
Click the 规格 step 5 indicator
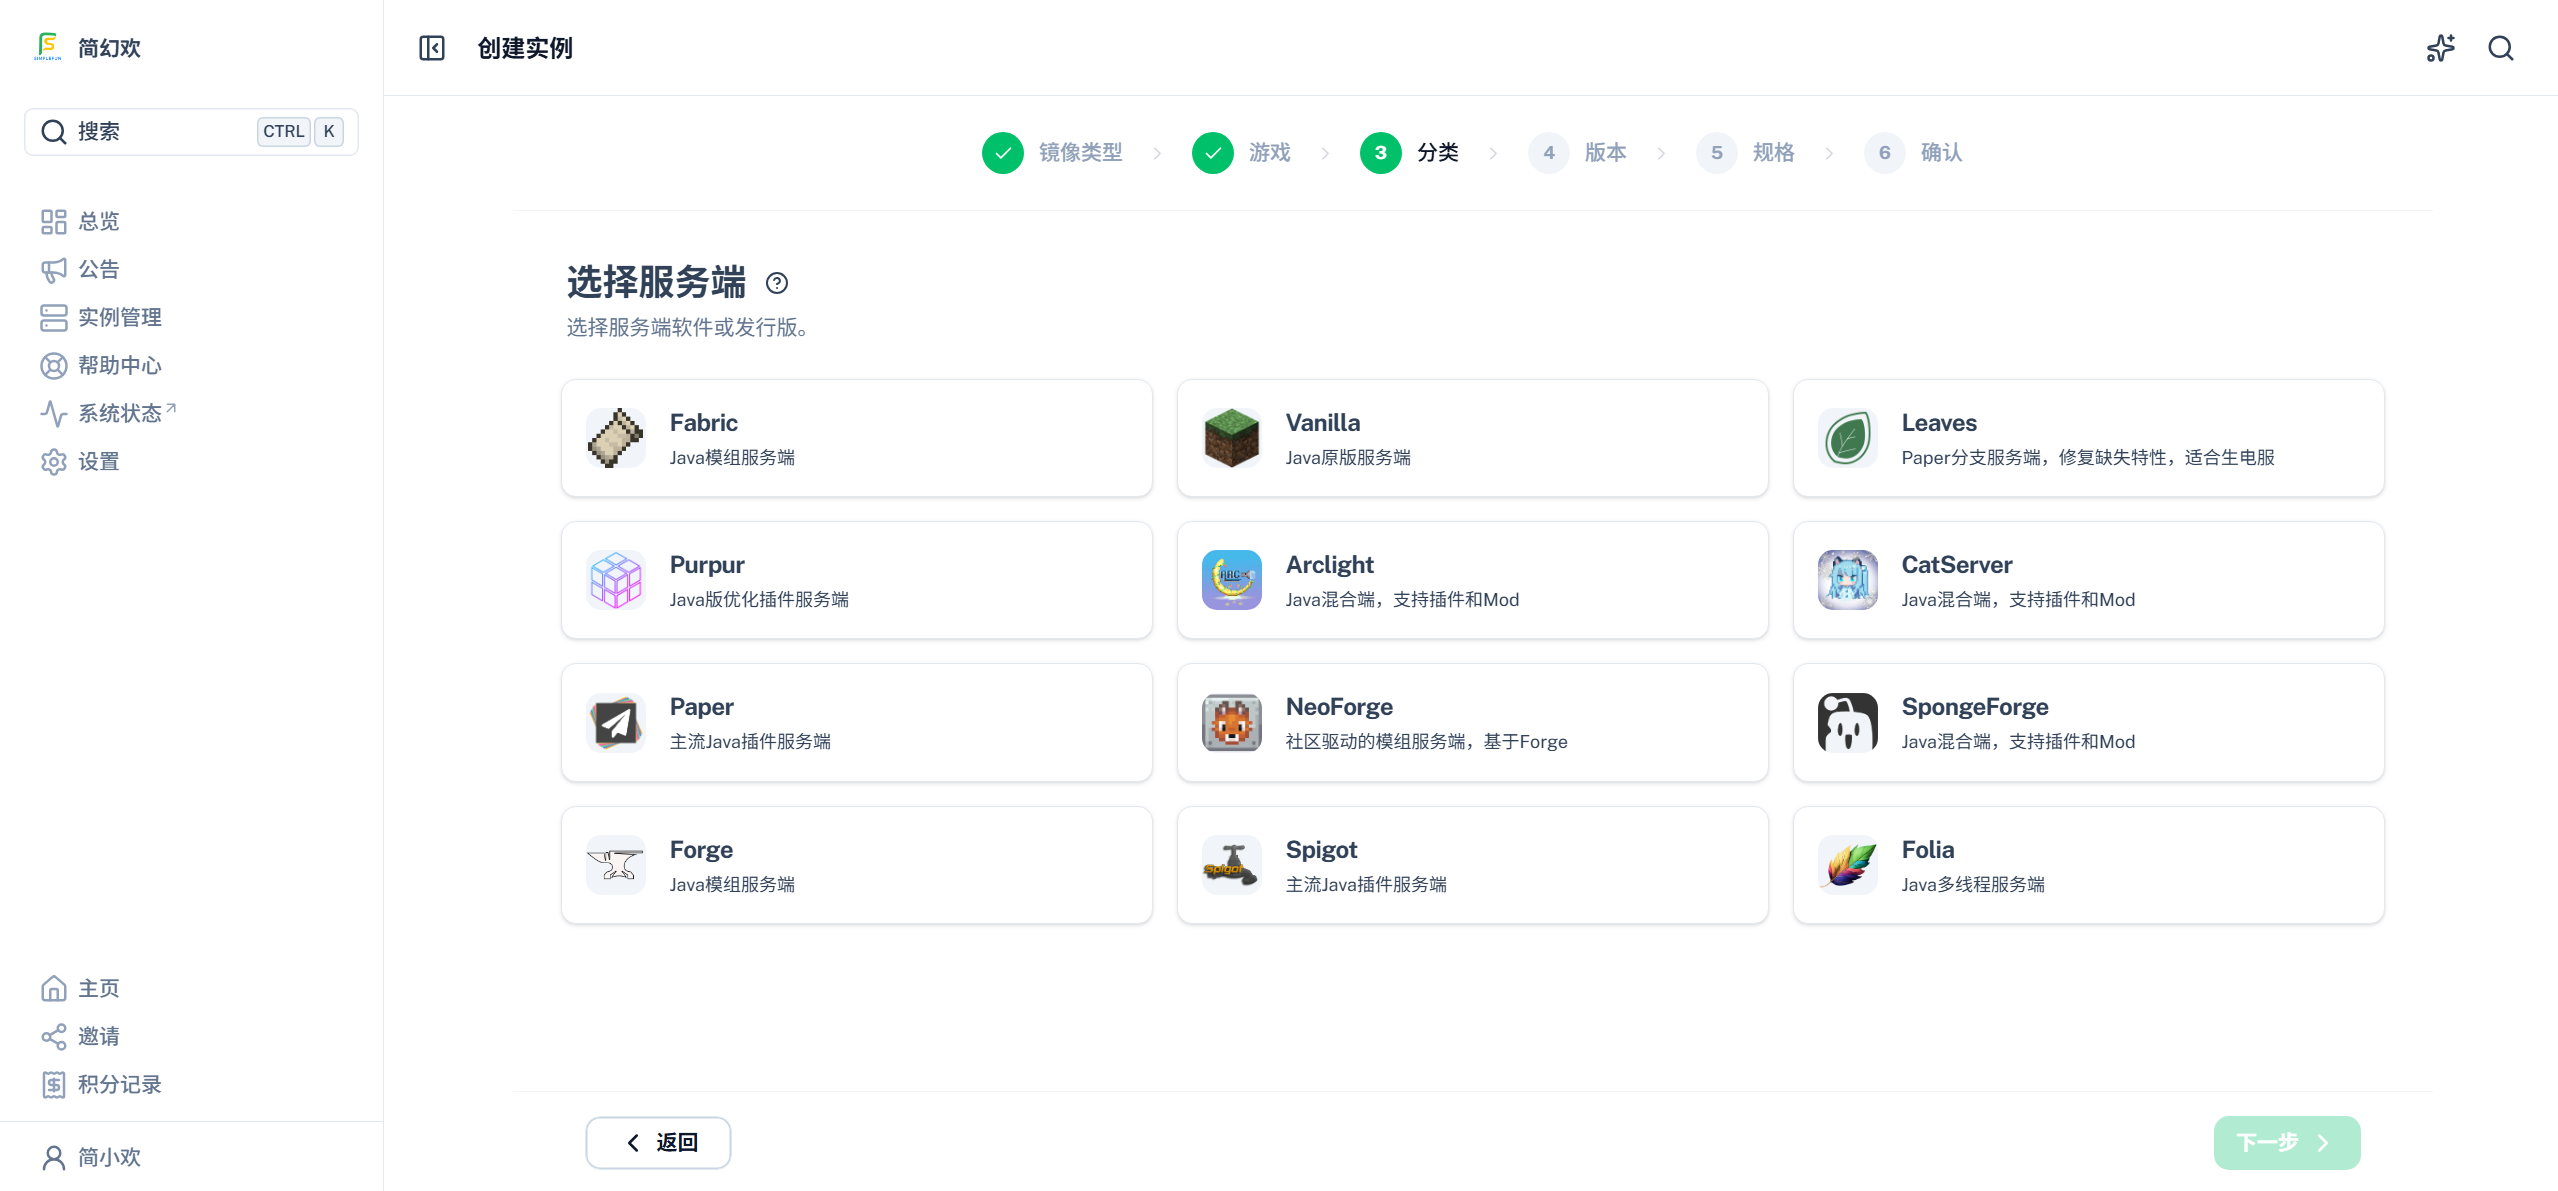1745,153
